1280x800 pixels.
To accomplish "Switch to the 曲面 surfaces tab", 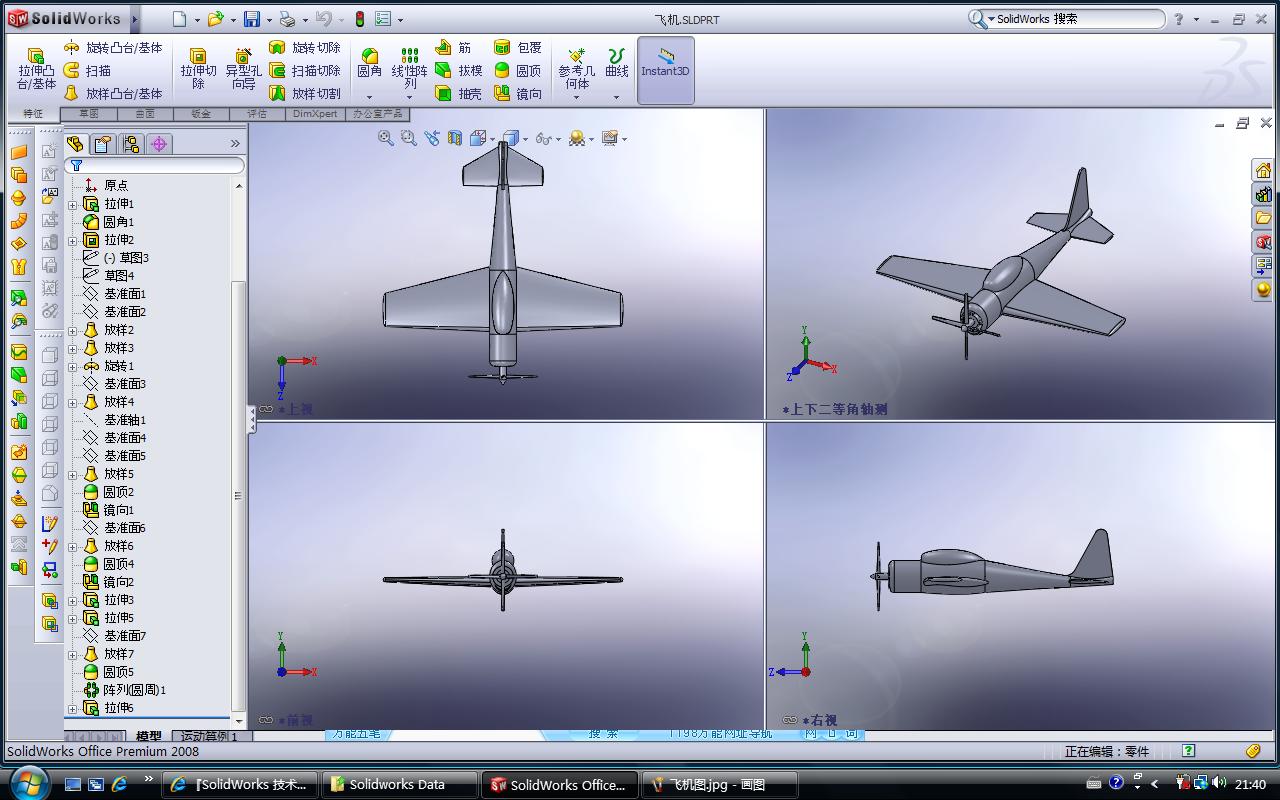I will coord(145,114).
